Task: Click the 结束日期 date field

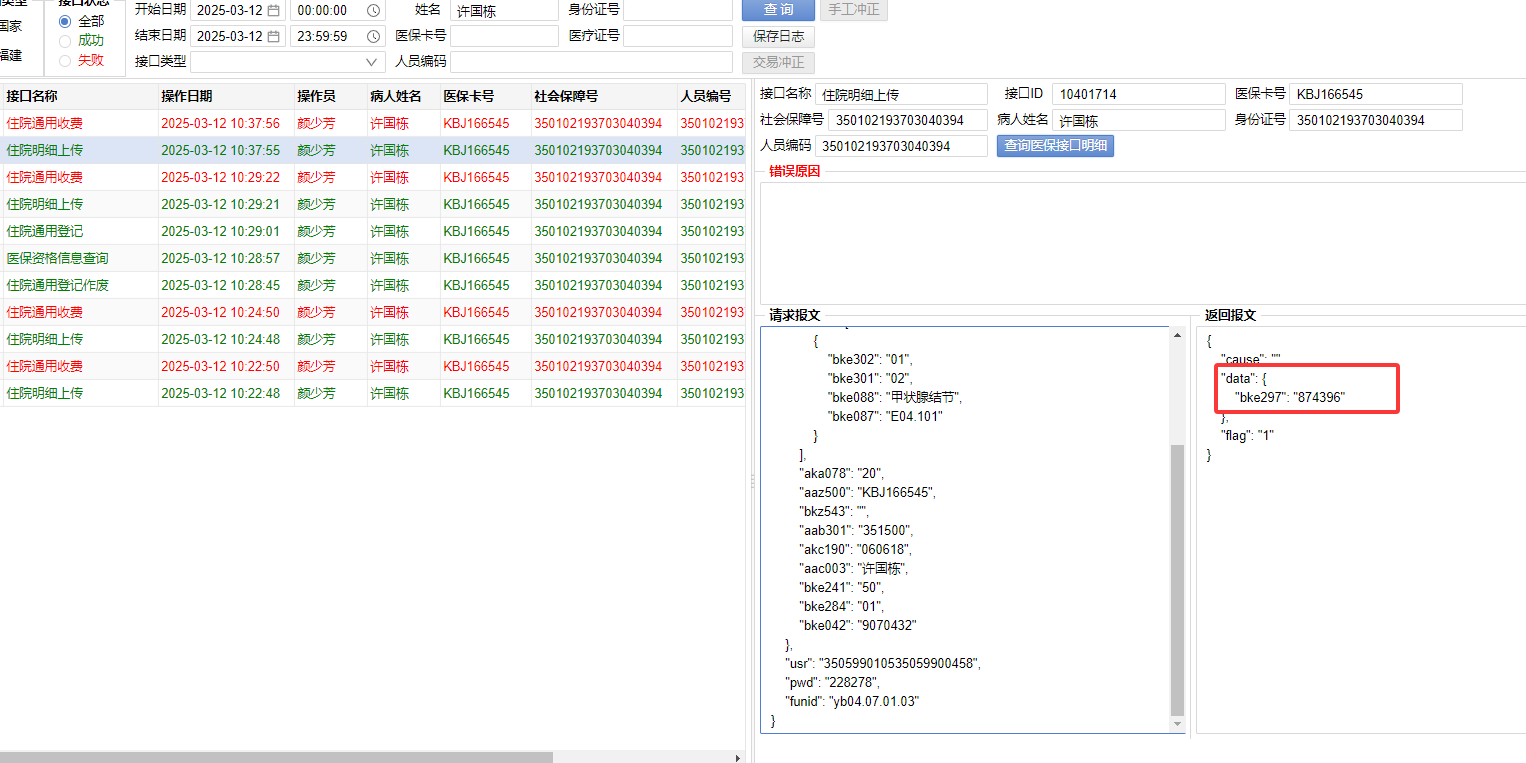Action: 236,36
